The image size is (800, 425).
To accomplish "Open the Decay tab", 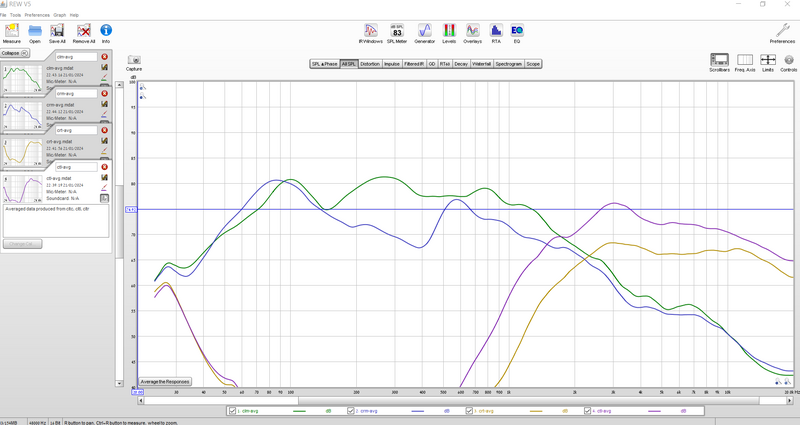I will pos(461,64).
